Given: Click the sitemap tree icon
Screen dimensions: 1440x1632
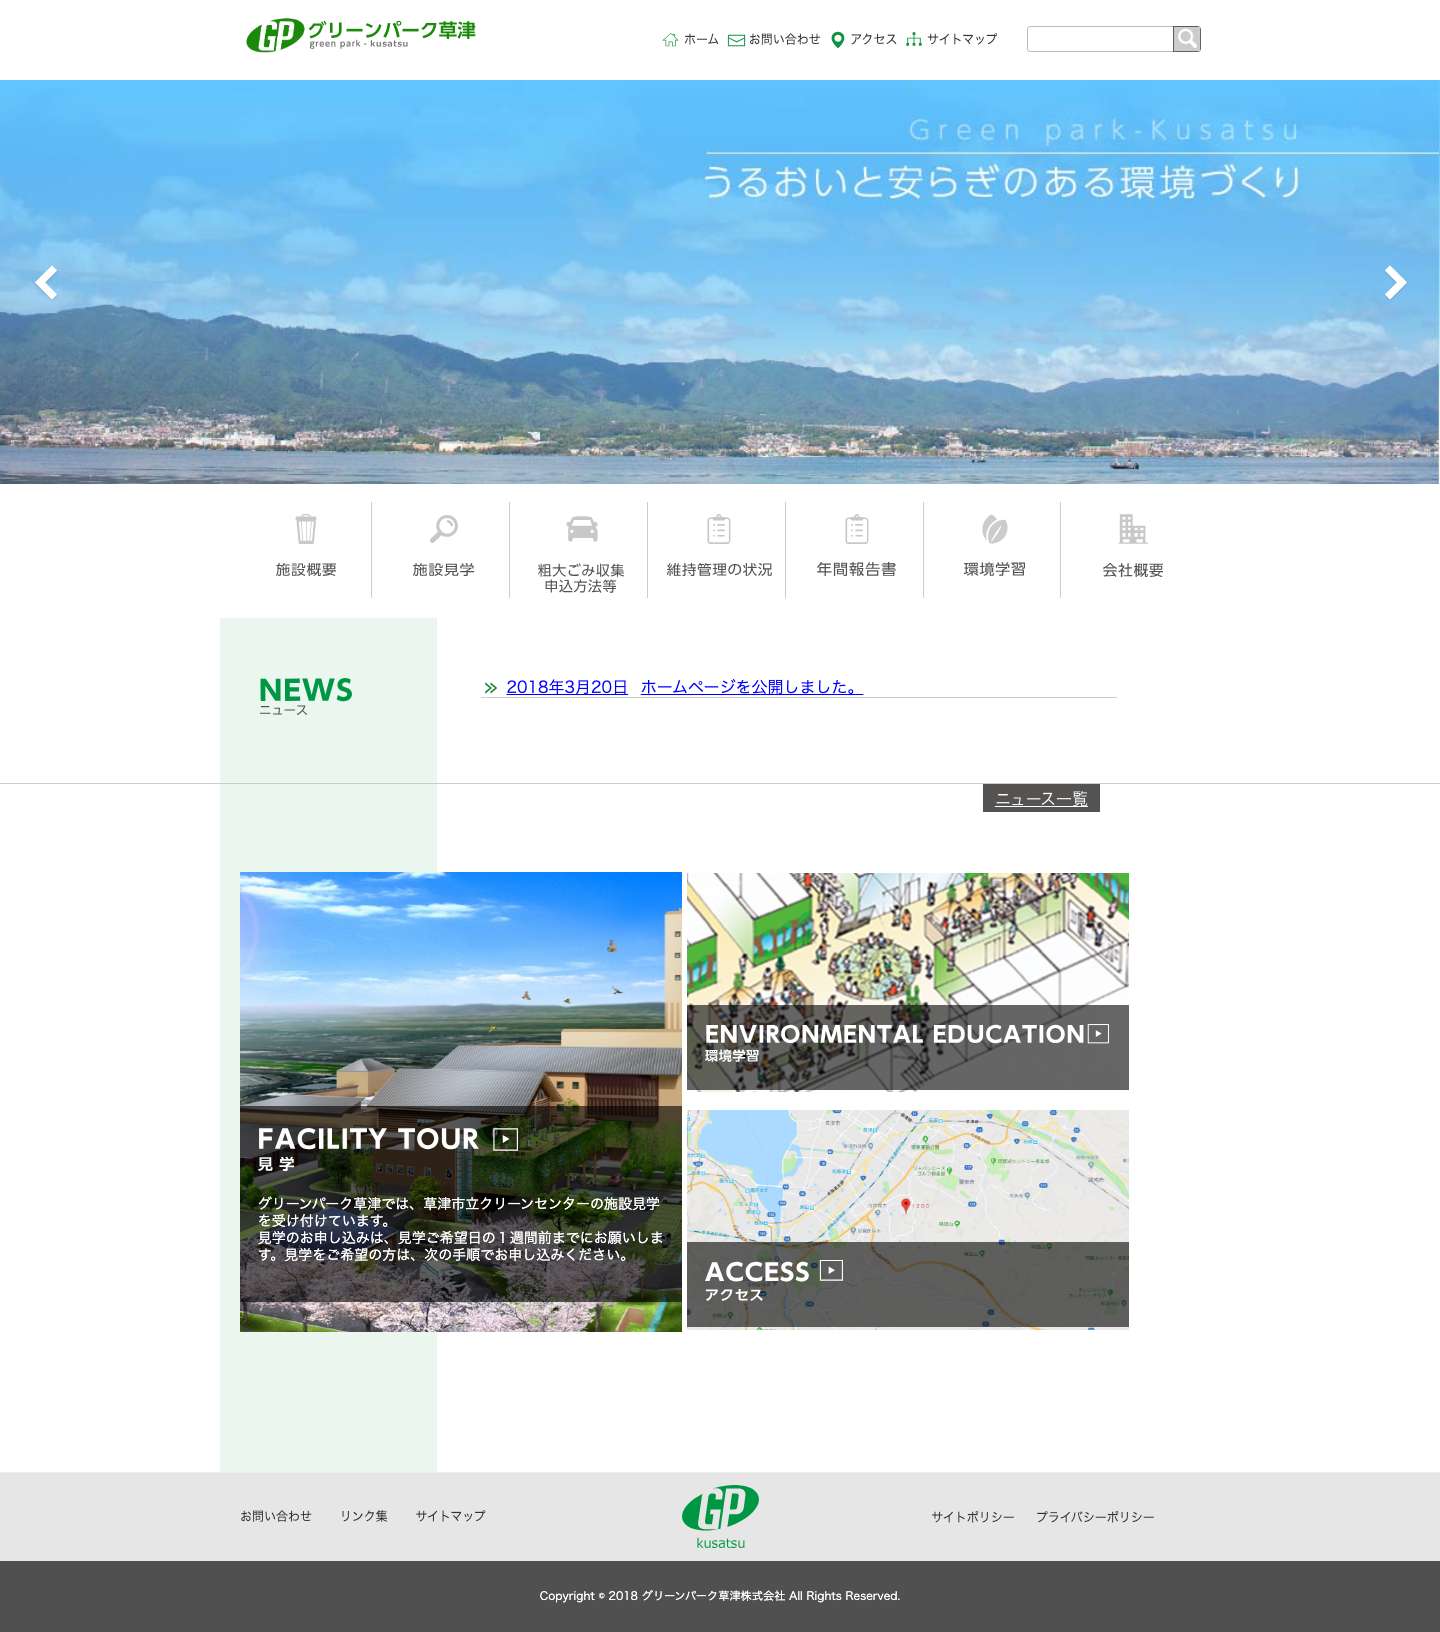Looking at the screenshot, I should (x=914, y=40).
